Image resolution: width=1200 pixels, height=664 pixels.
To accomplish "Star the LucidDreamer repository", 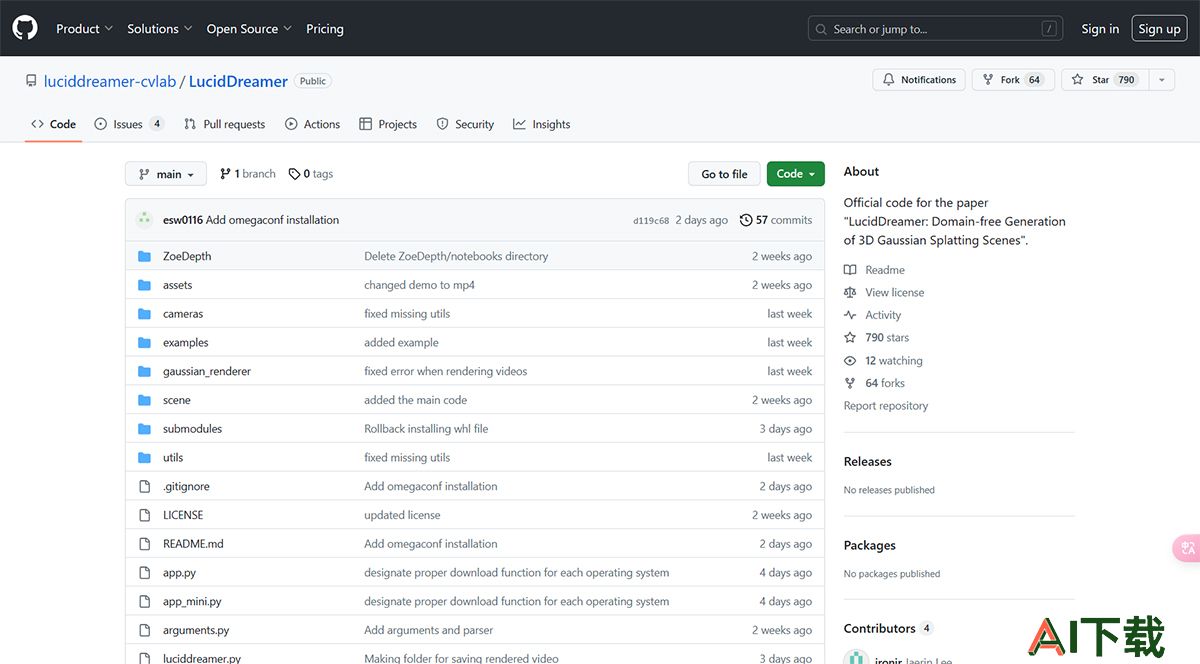I will pyautogui.click(x=1104, y=80).
